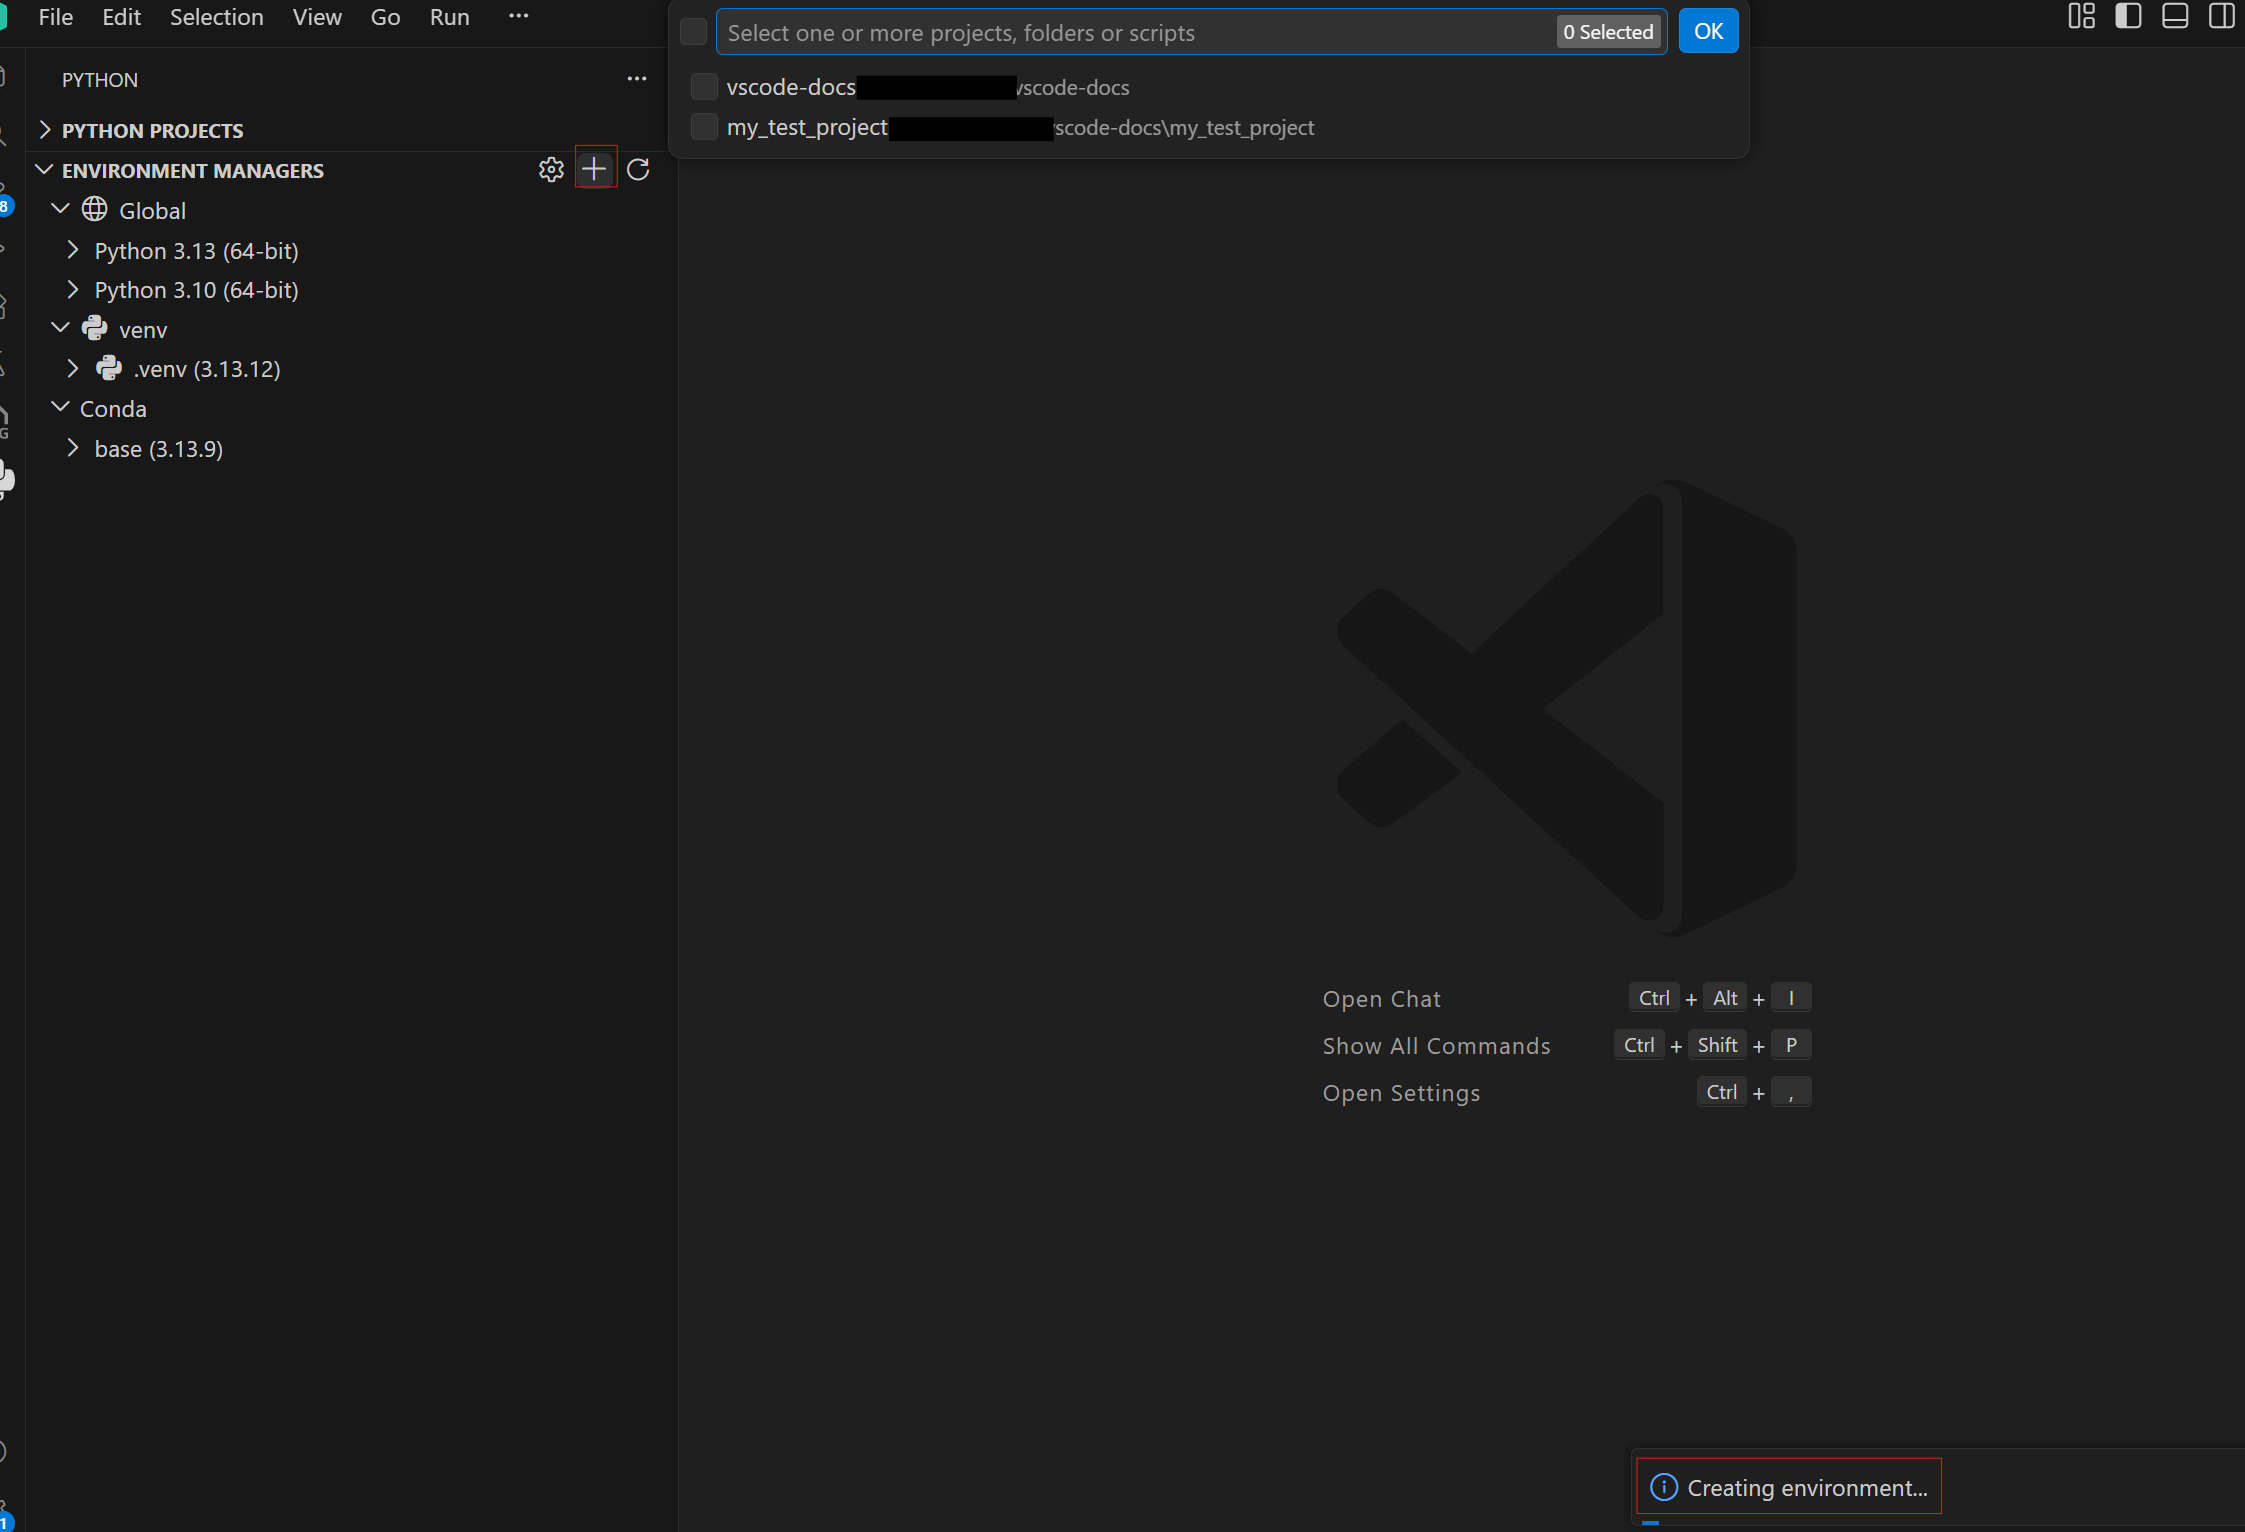Click the Creating environment progress bar
Image resolution: width=2245 pixels, height=1532 pixels.
pyautogui.click(x=1787, y=1487)
